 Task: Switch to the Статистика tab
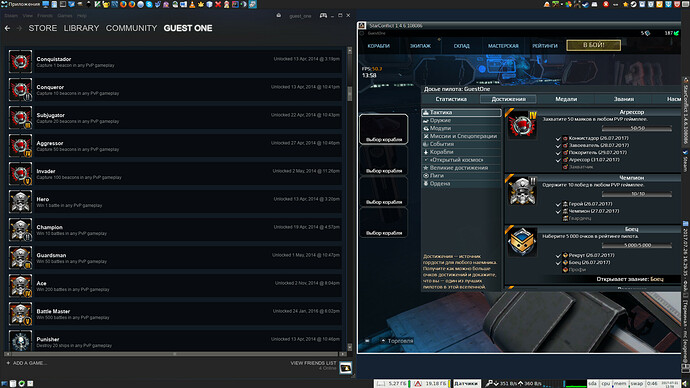tap(451, 99)
